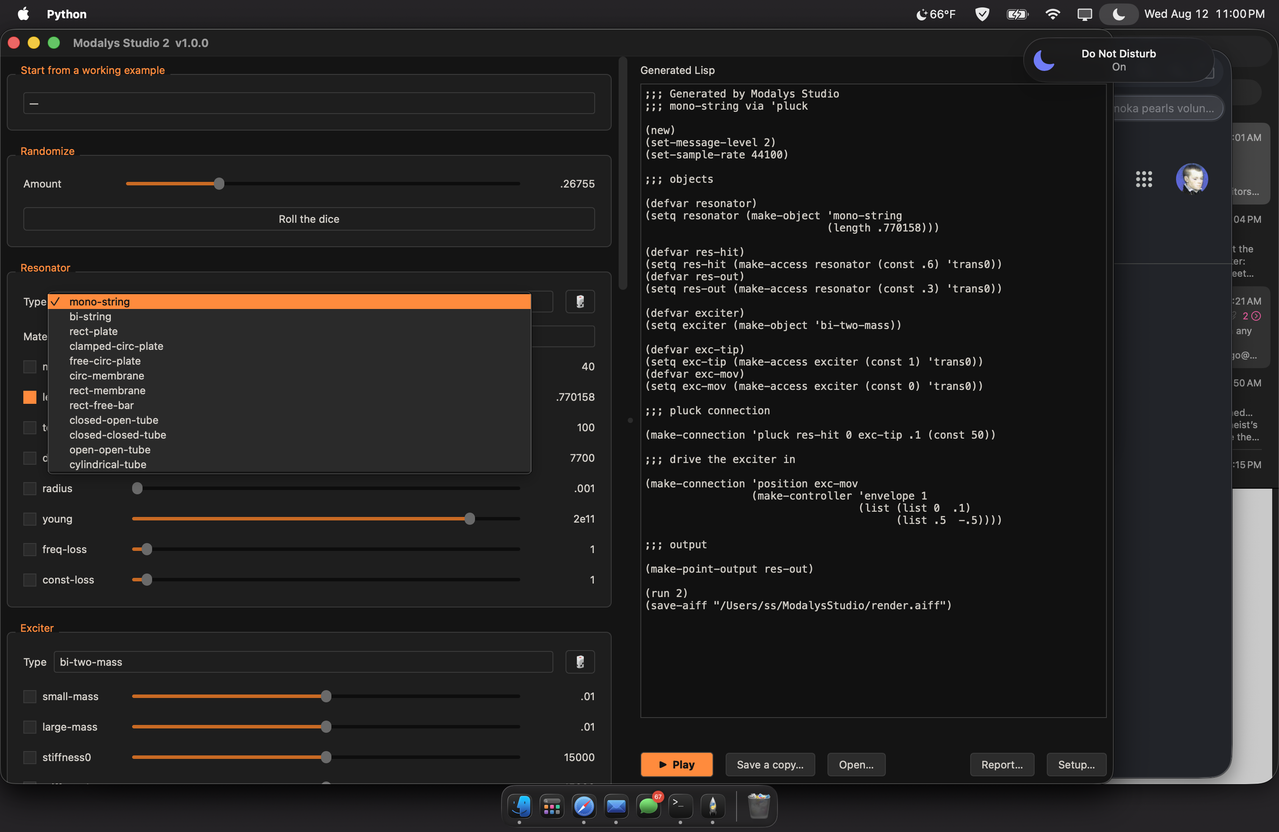The width and height of the screenshot is (1279, 832).
Task: Choose open-open-tube resonator type
Action: point(290,450)
